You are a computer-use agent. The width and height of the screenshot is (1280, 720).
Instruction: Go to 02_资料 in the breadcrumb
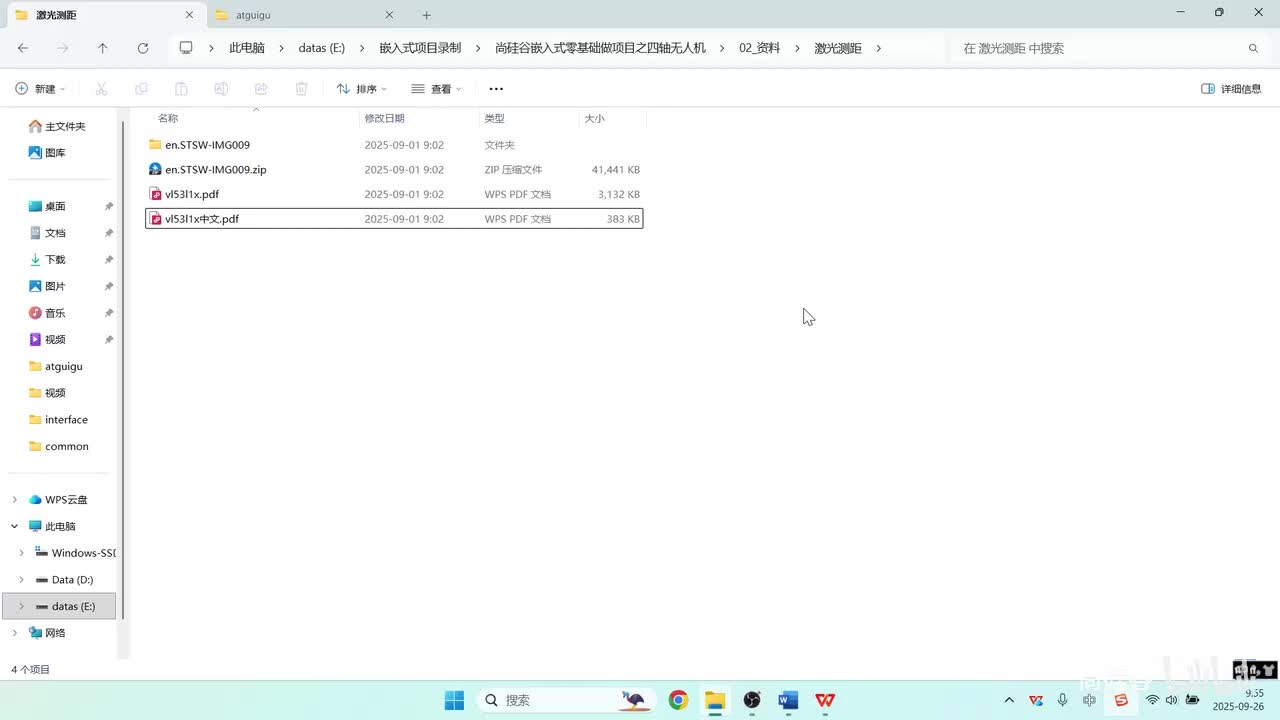click(759, 48)
